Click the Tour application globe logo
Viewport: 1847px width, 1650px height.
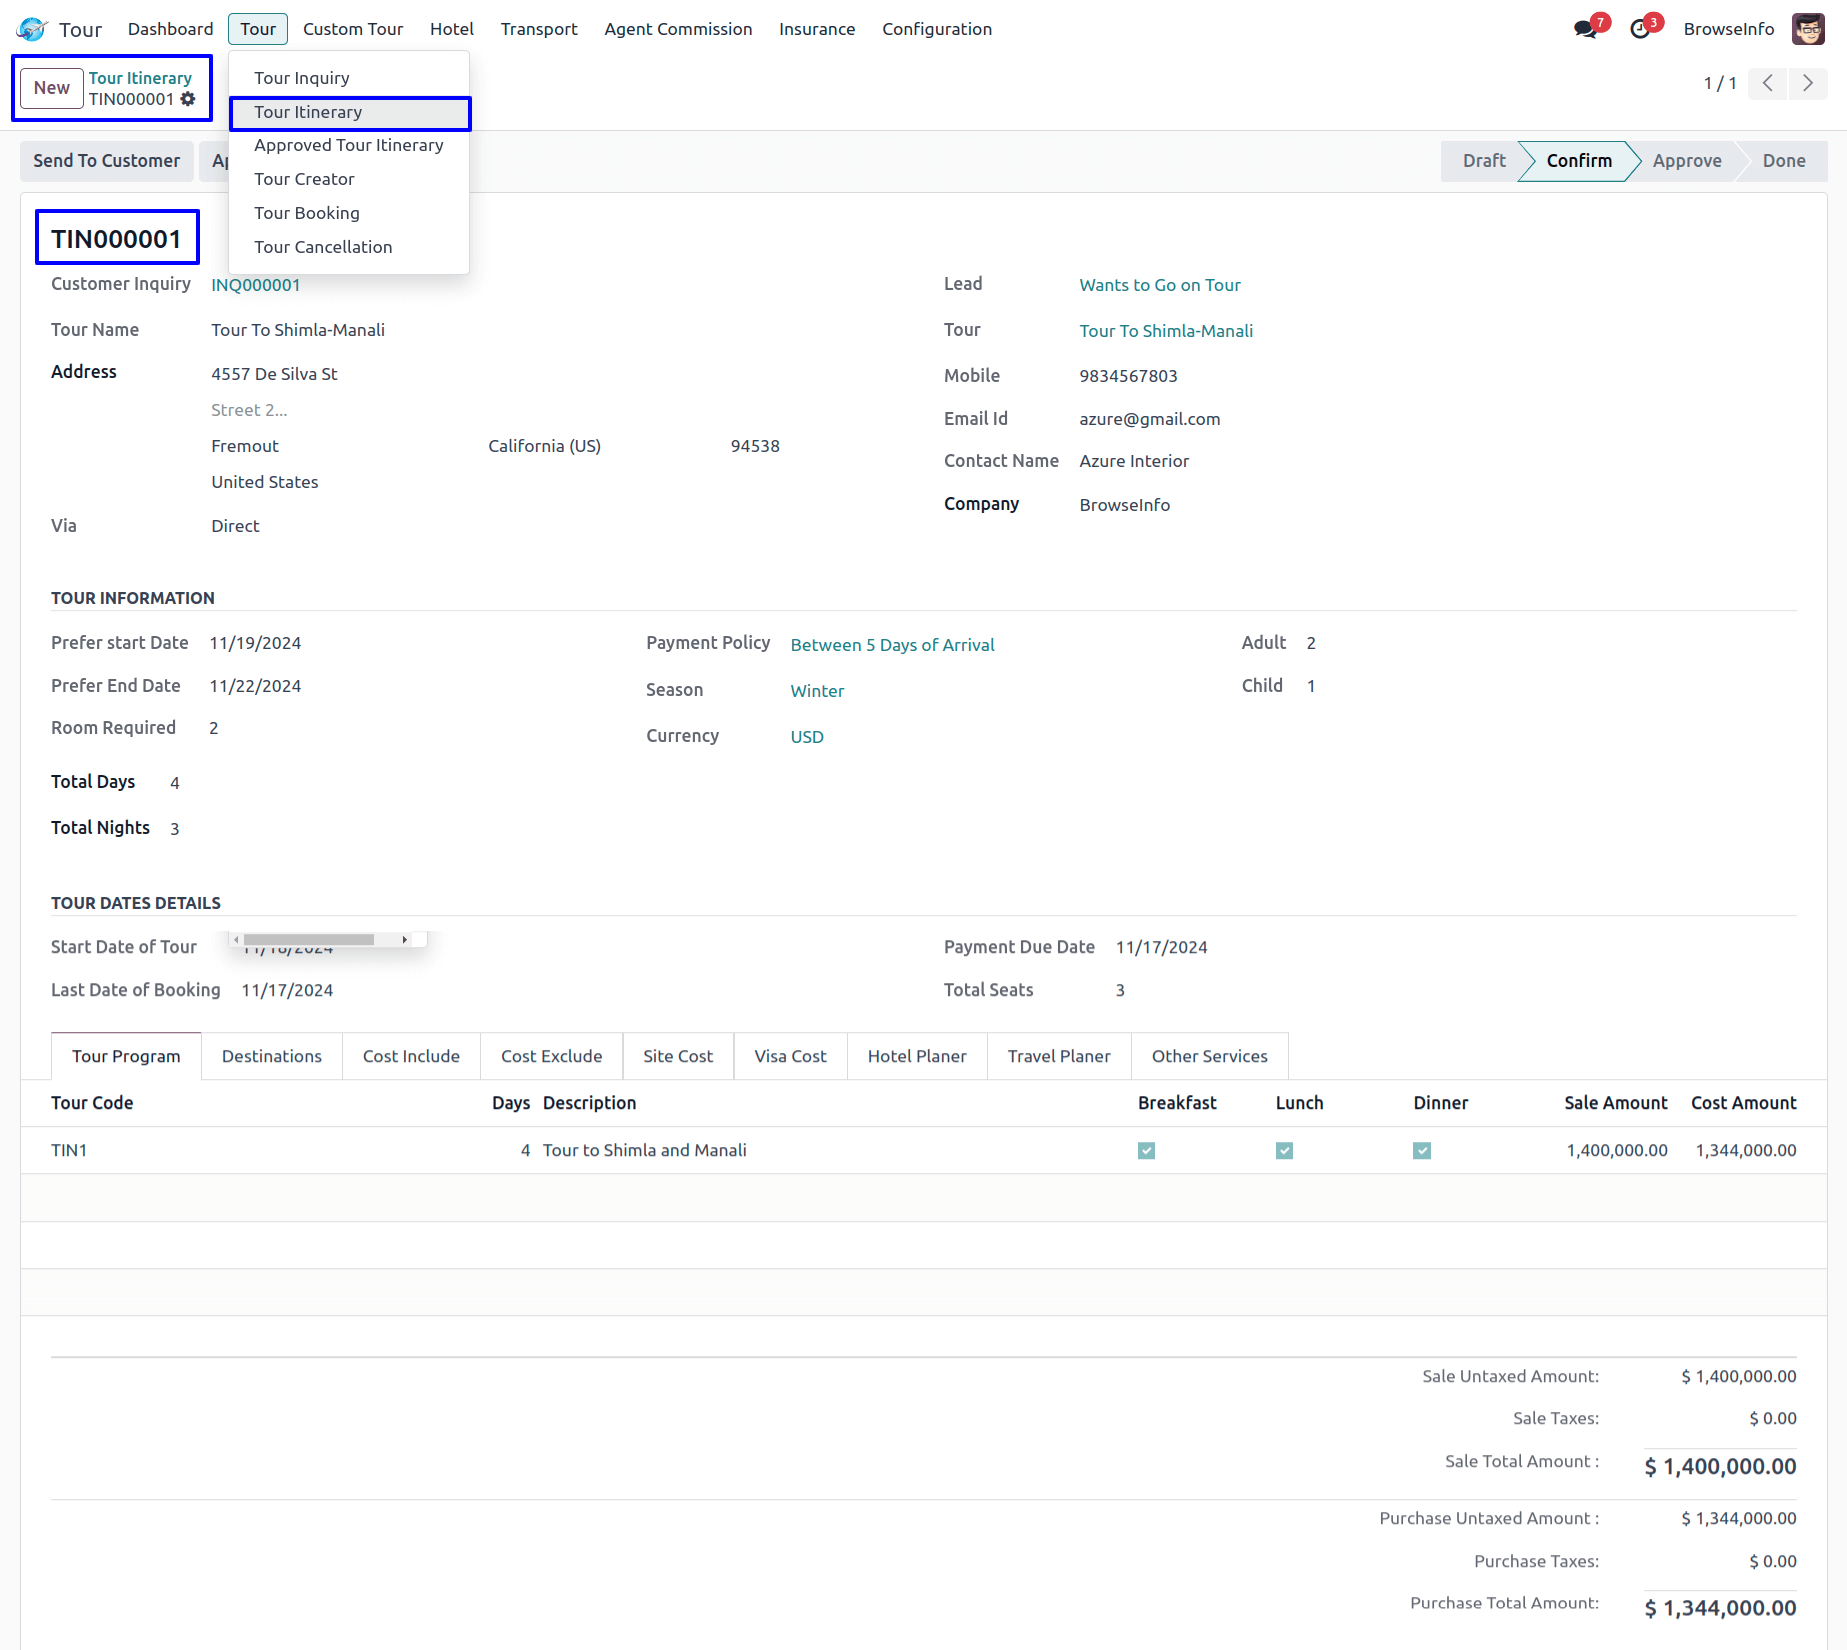point(31,28)
